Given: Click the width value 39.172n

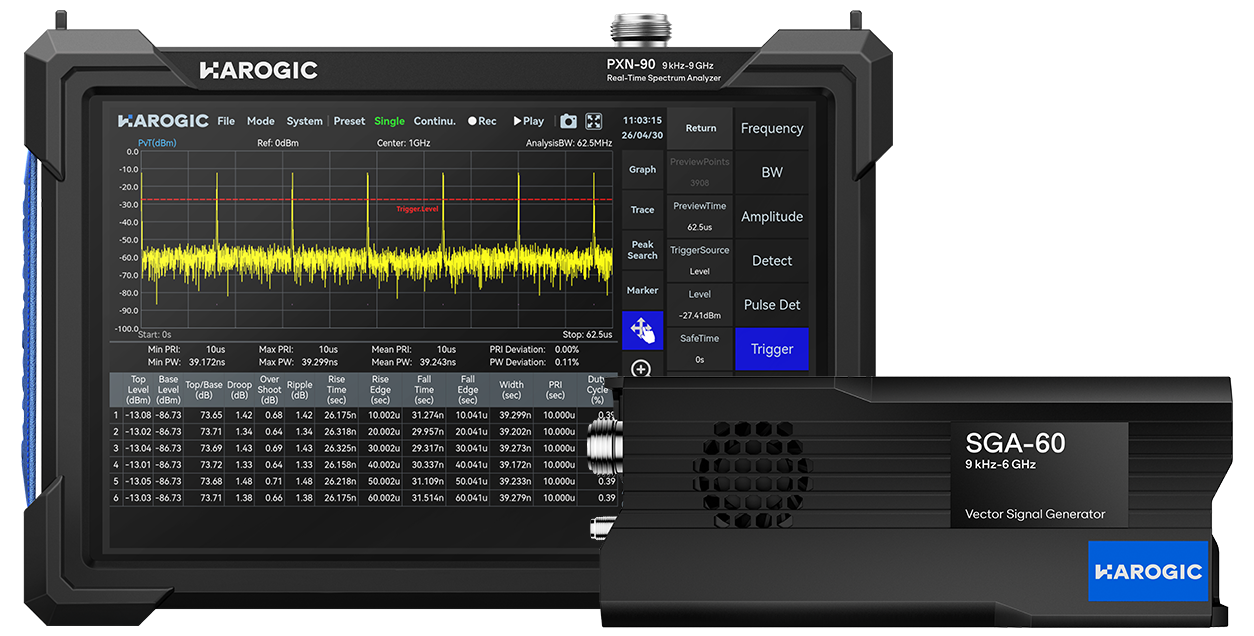Looking at the screenshot, I should point(515,465).
